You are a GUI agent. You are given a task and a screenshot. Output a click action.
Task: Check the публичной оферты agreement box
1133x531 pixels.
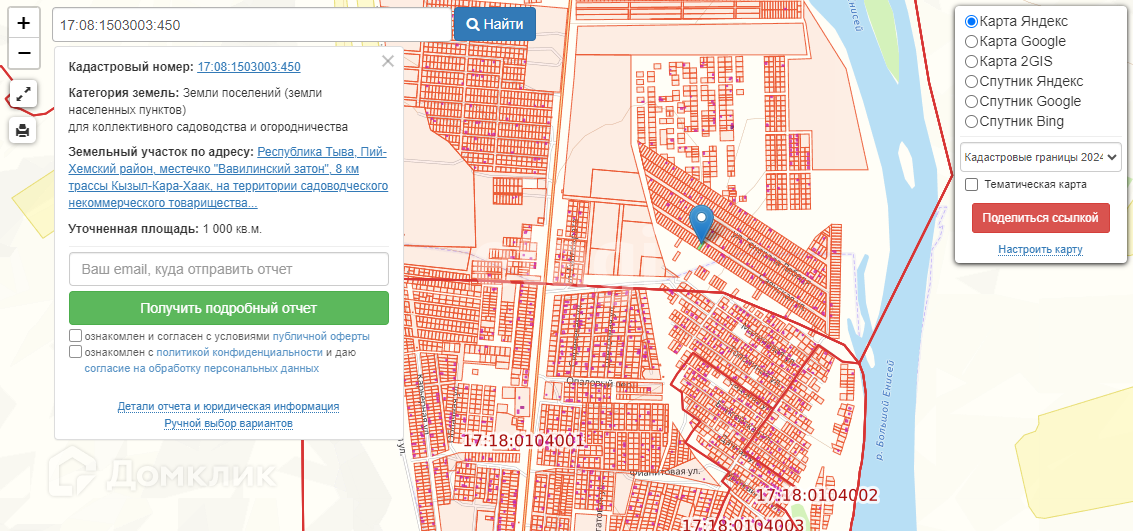click(x=76, y=336)
